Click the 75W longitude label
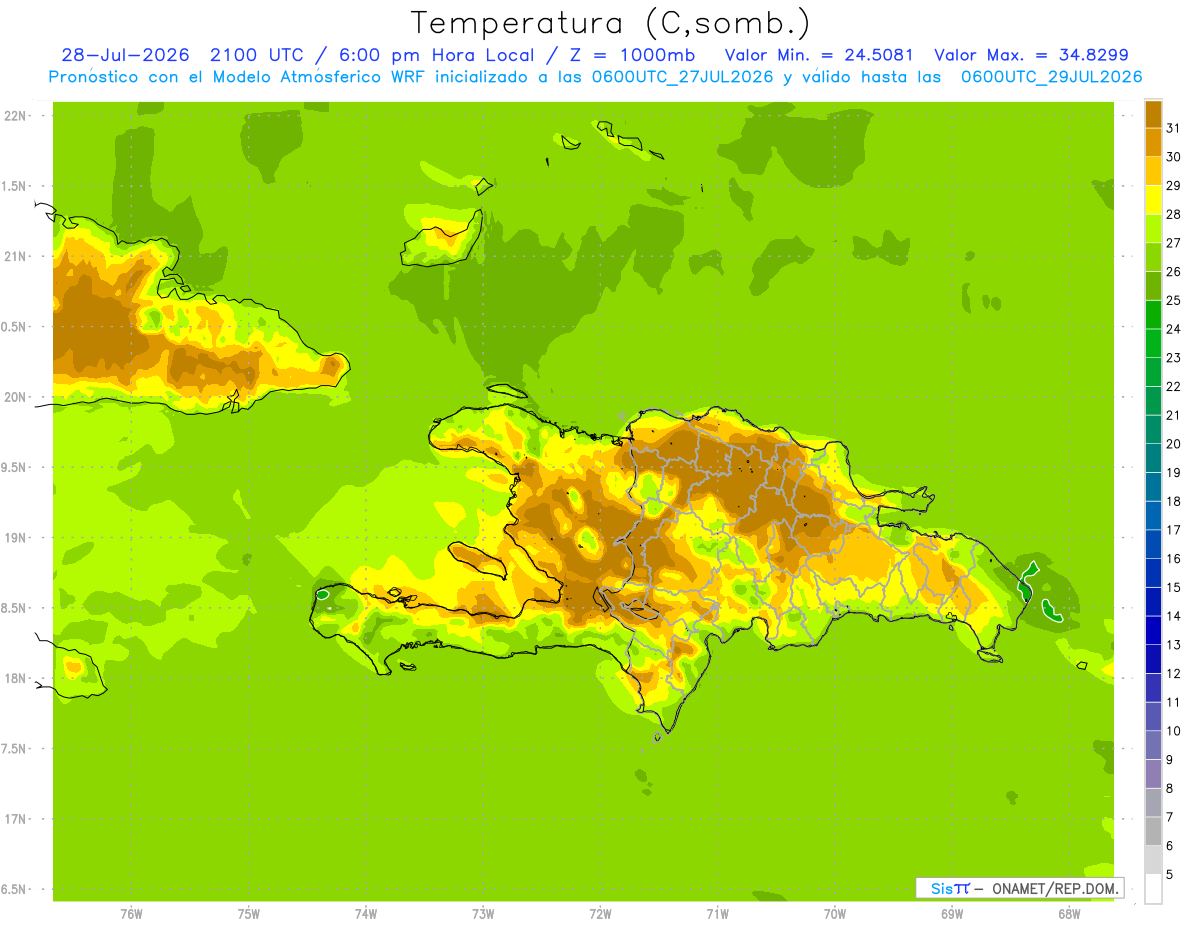1200x927 pixels. [248, 914]
